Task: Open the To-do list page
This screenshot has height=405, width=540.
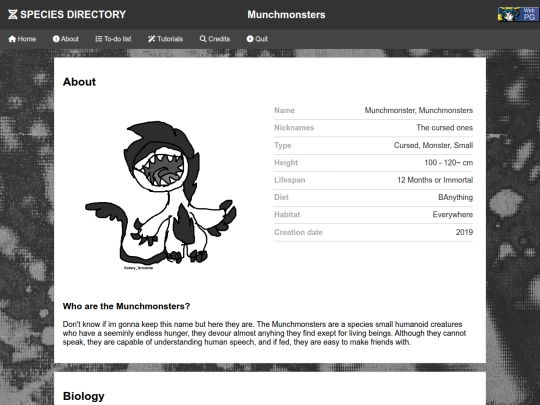Action: (x=113, y=39)
